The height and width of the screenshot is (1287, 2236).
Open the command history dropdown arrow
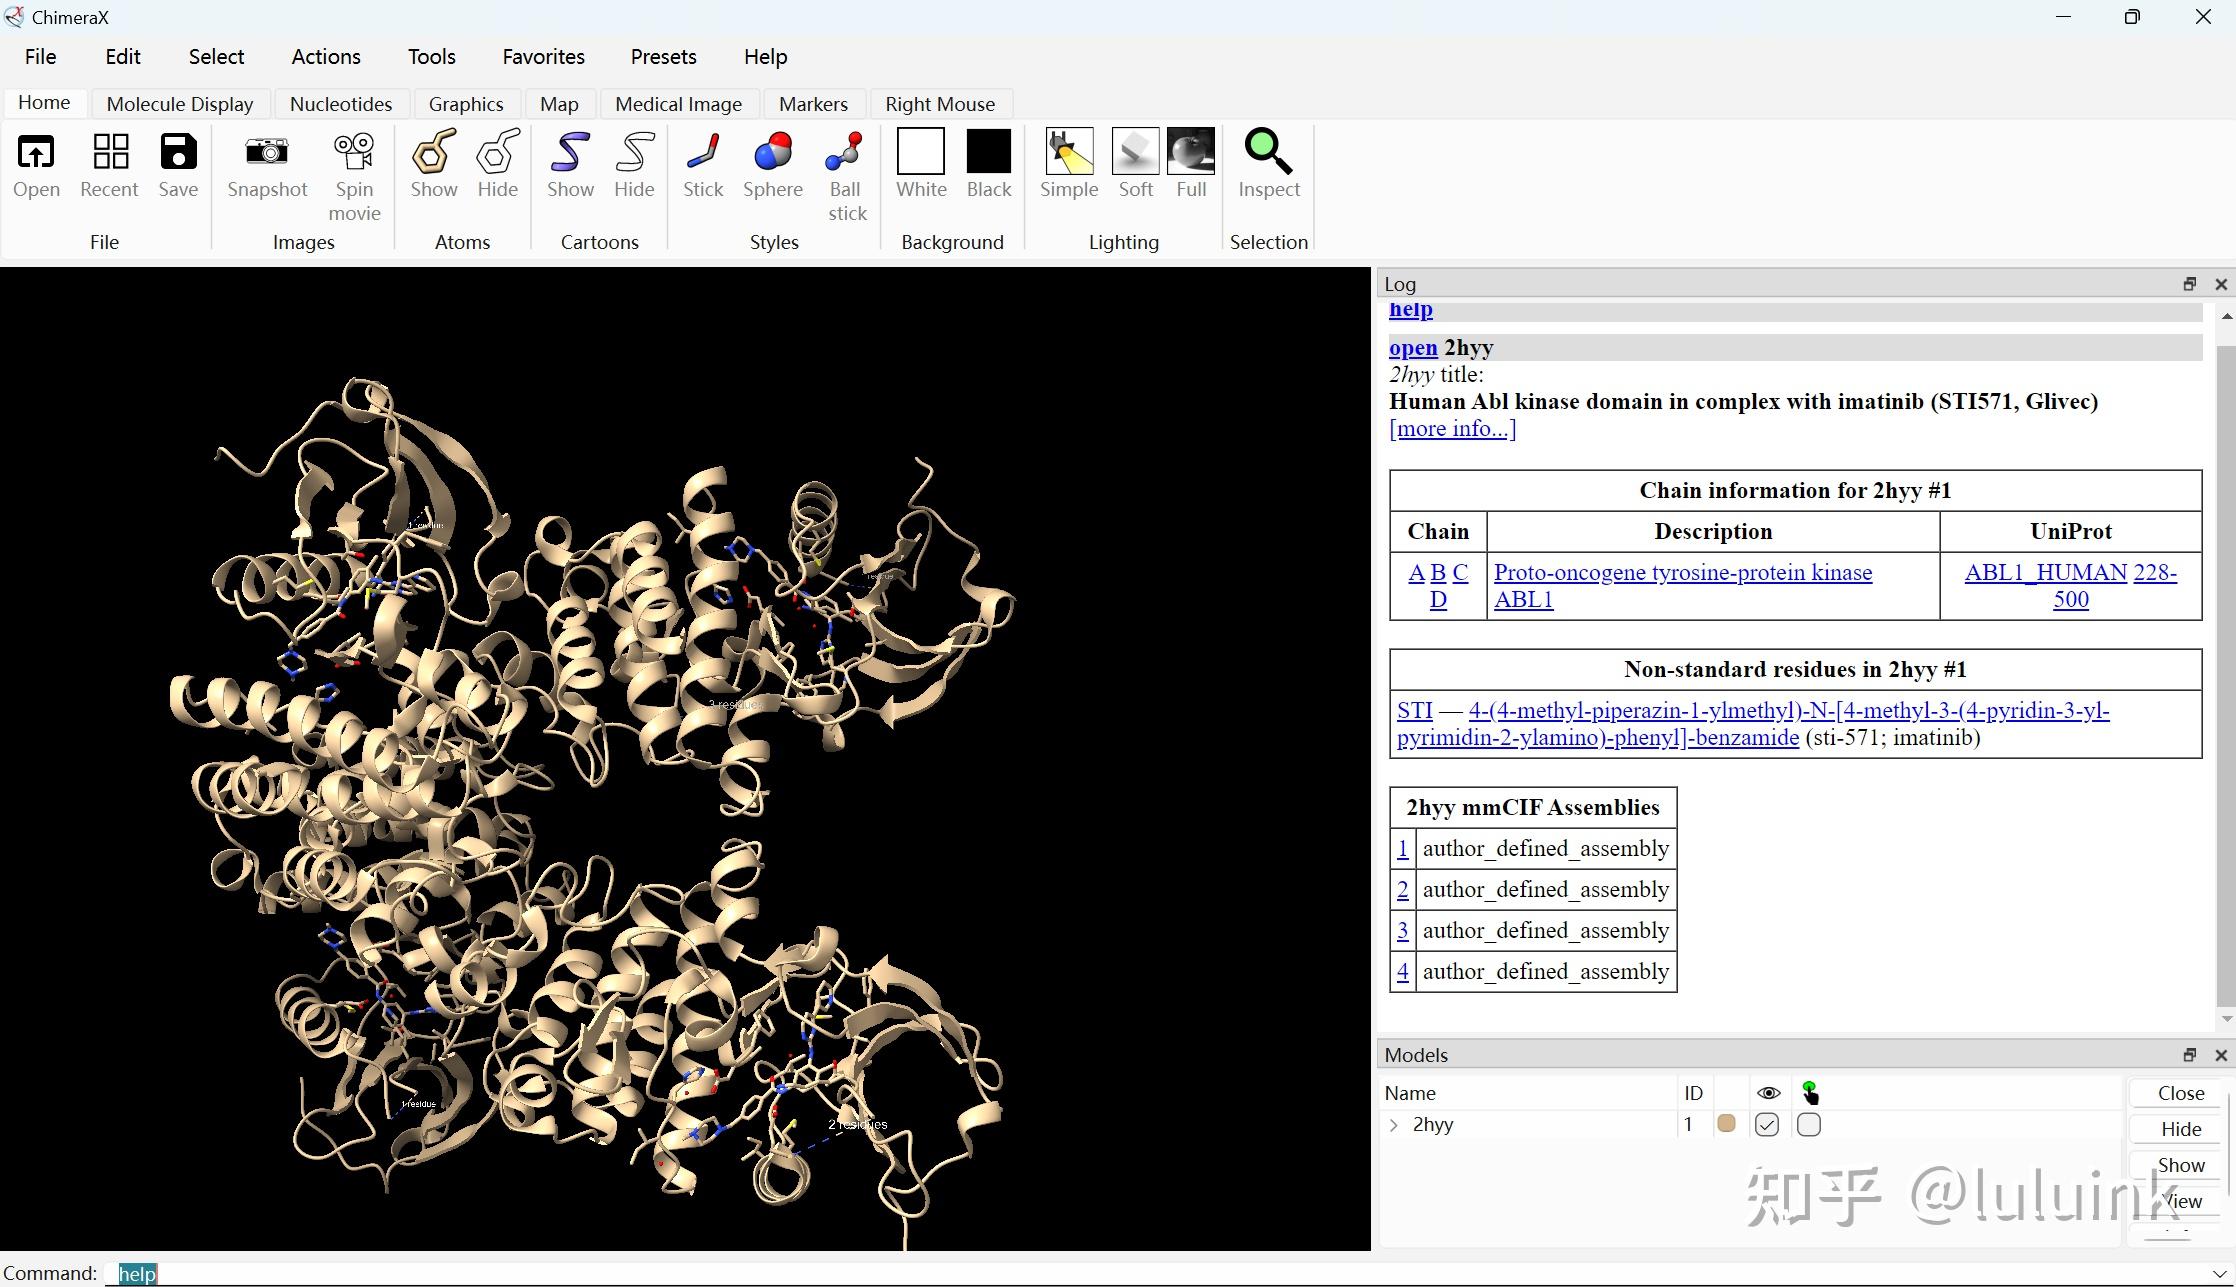pyautogui.click(x=2219, y=1273)
